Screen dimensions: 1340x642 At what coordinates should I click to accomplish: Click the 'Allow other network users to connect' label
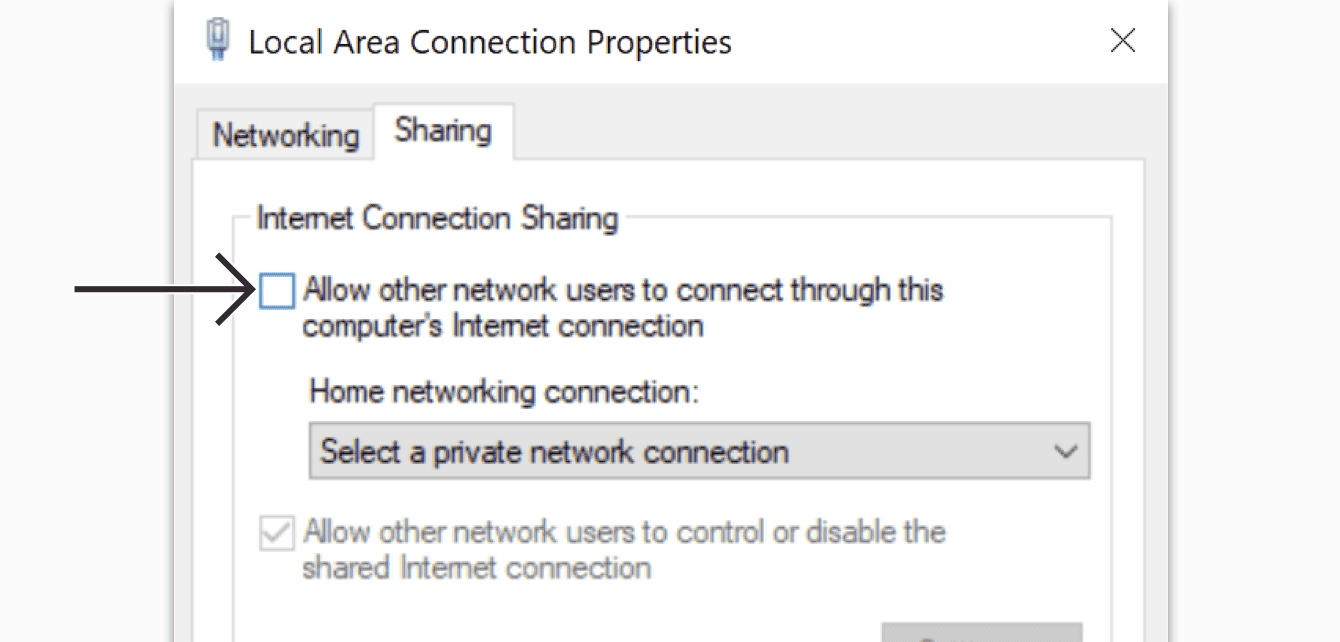pos(623,308)
